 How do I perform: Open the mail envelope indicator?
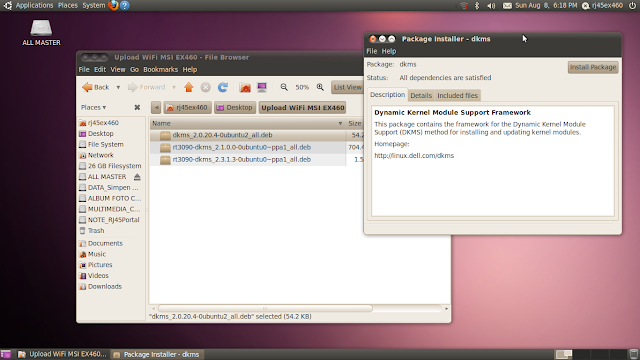pos(507,5)
